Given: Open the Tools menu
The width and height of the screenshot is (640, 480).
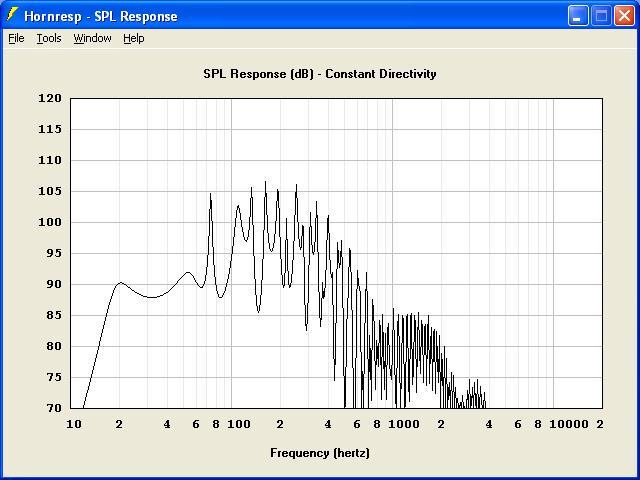Looking at the screenshot, I should tap(49, 38).
